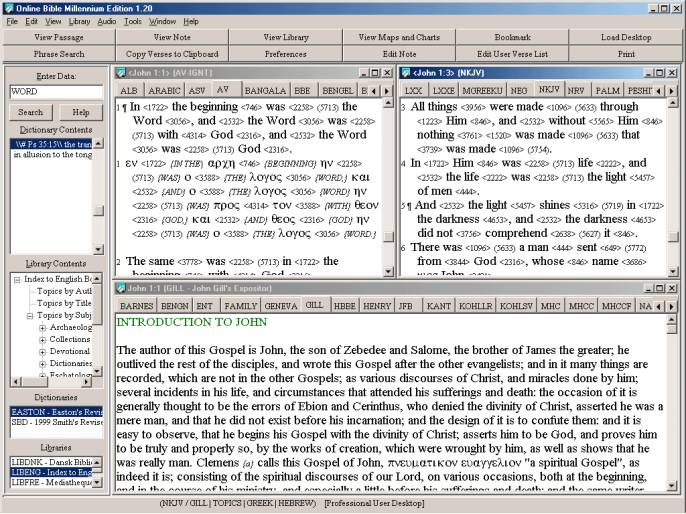Image resolution: width=686 pixels, height=514 pixels.
Task: Click the Bookmark button
Action: tap(512, 37)
